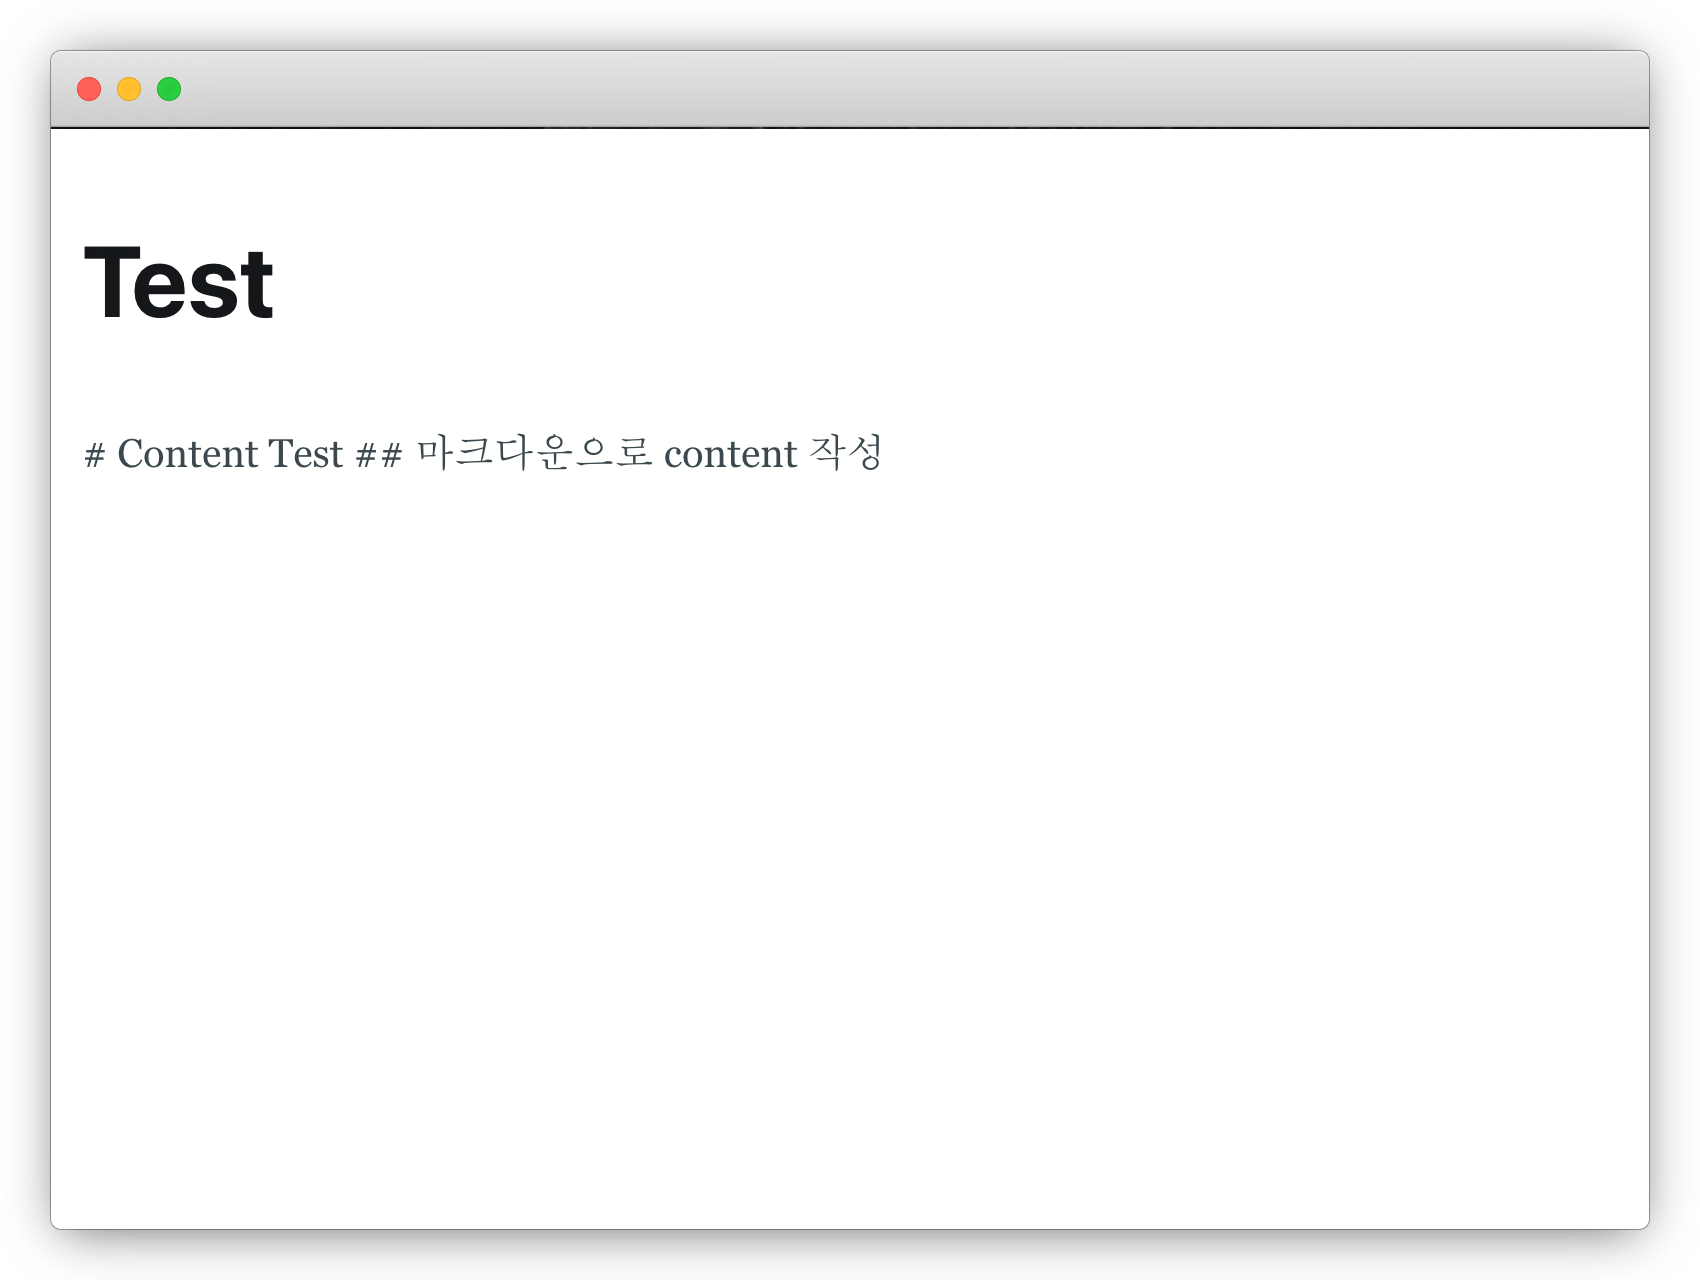The image size is (1700, 1280).
Task: Click the lowercase word "content"
Action: (731, 455)
